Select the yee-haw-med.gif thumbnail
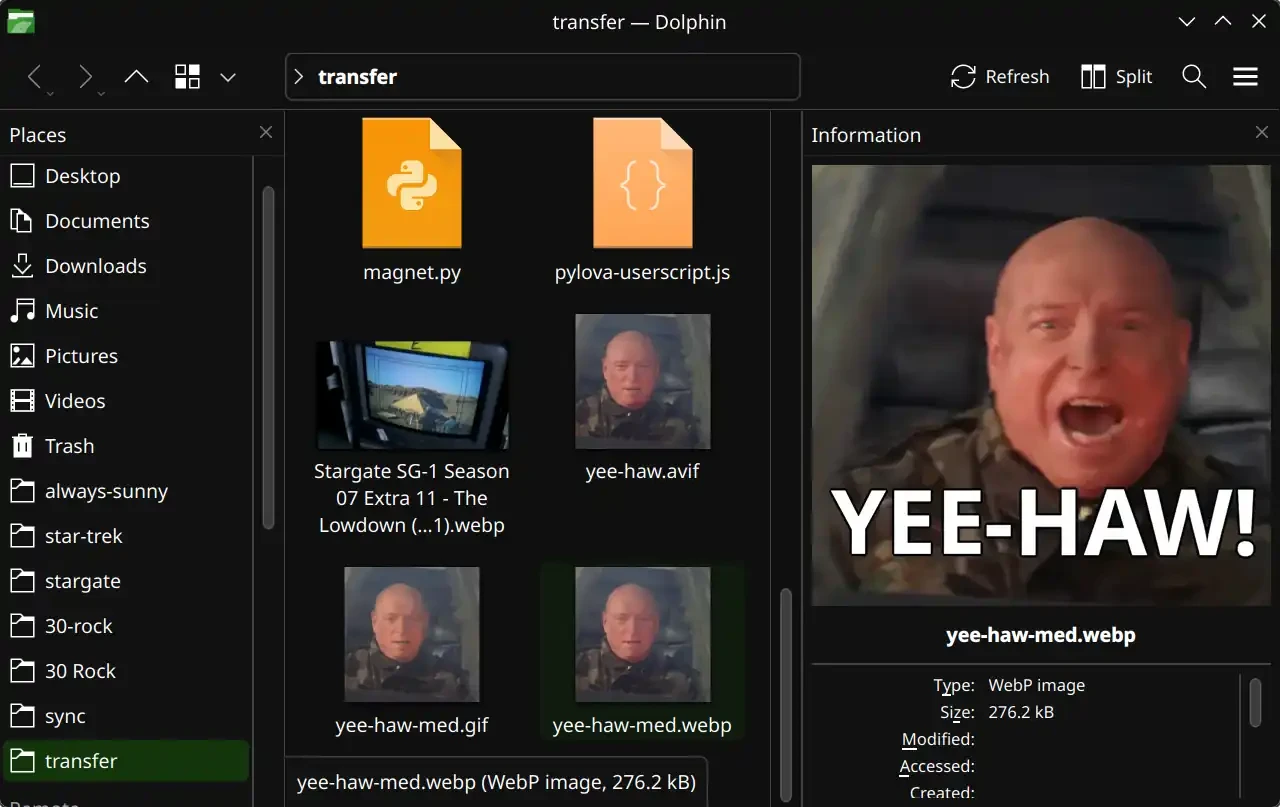Screen dimensions: 1280x807 tap(412, 634)
